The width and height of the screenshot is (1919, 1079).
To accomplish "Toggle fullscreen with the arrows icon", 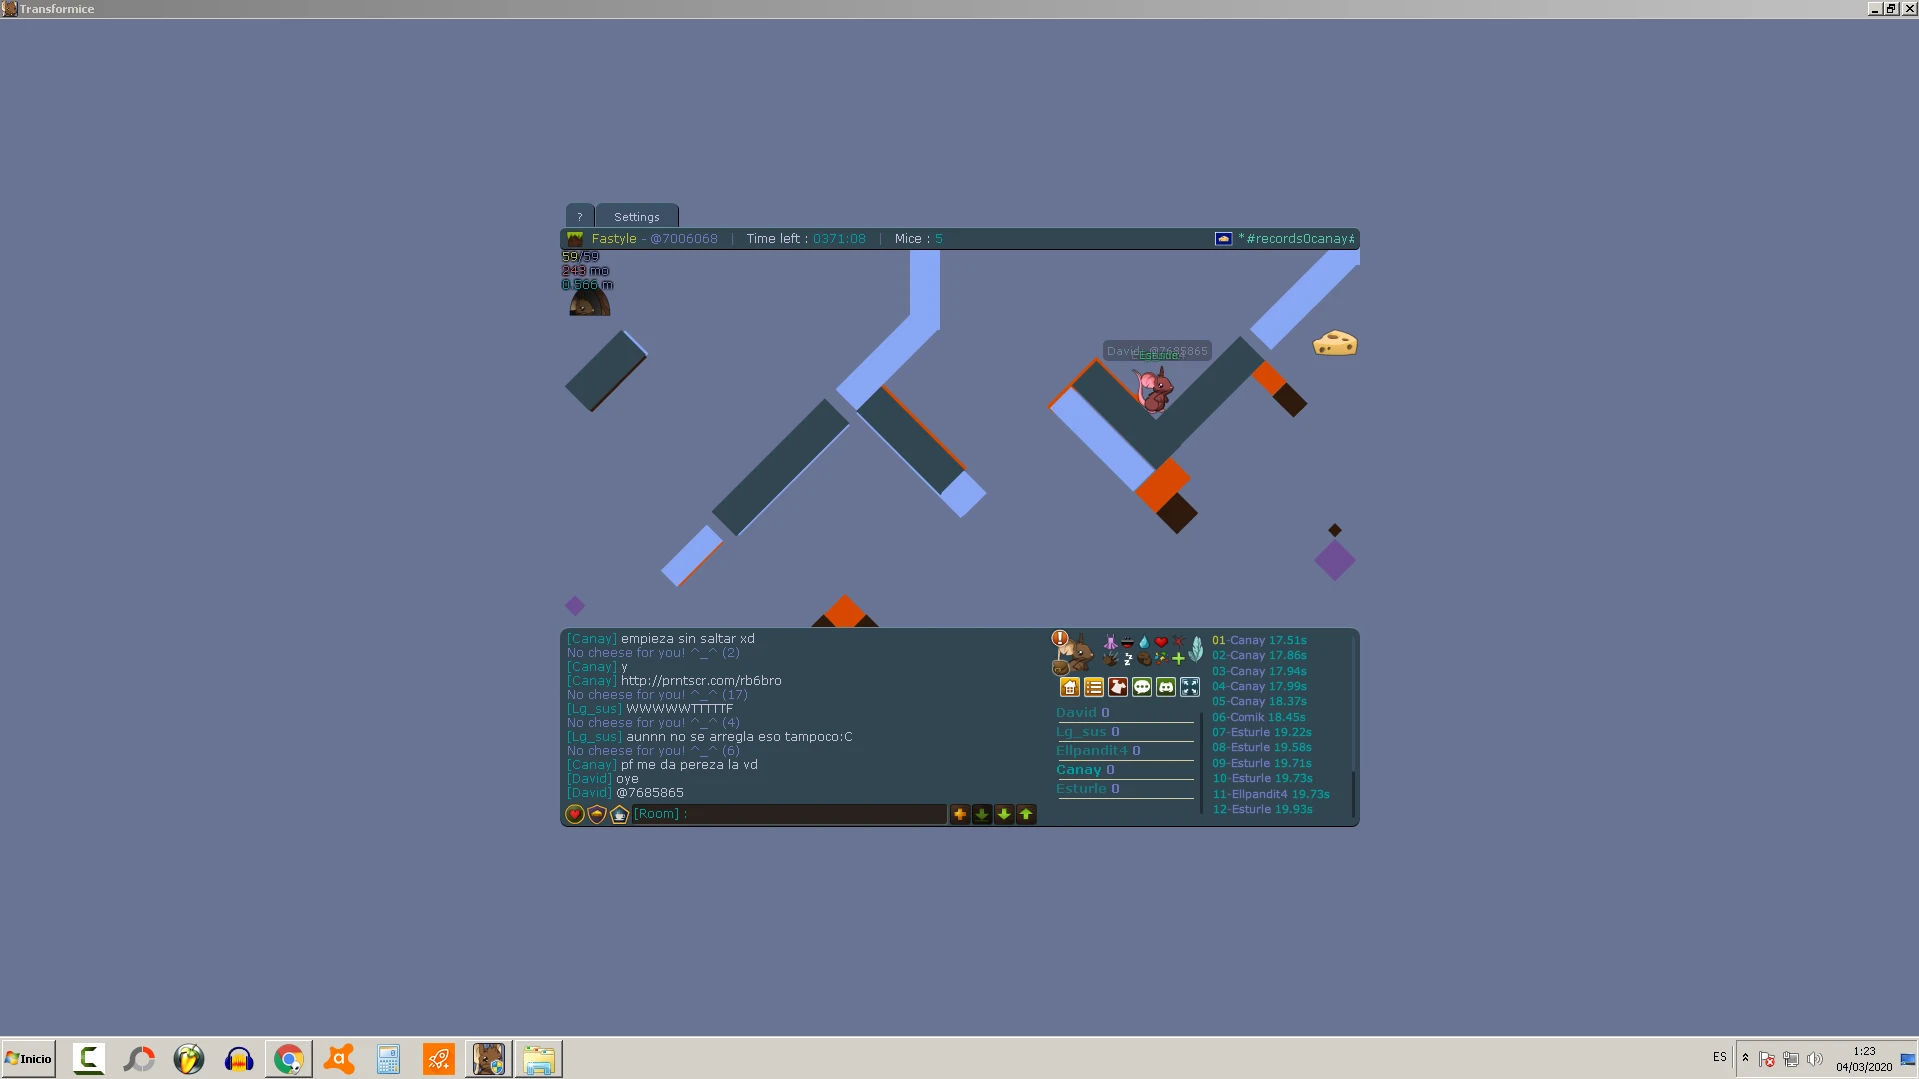I will click(1190, 687).
